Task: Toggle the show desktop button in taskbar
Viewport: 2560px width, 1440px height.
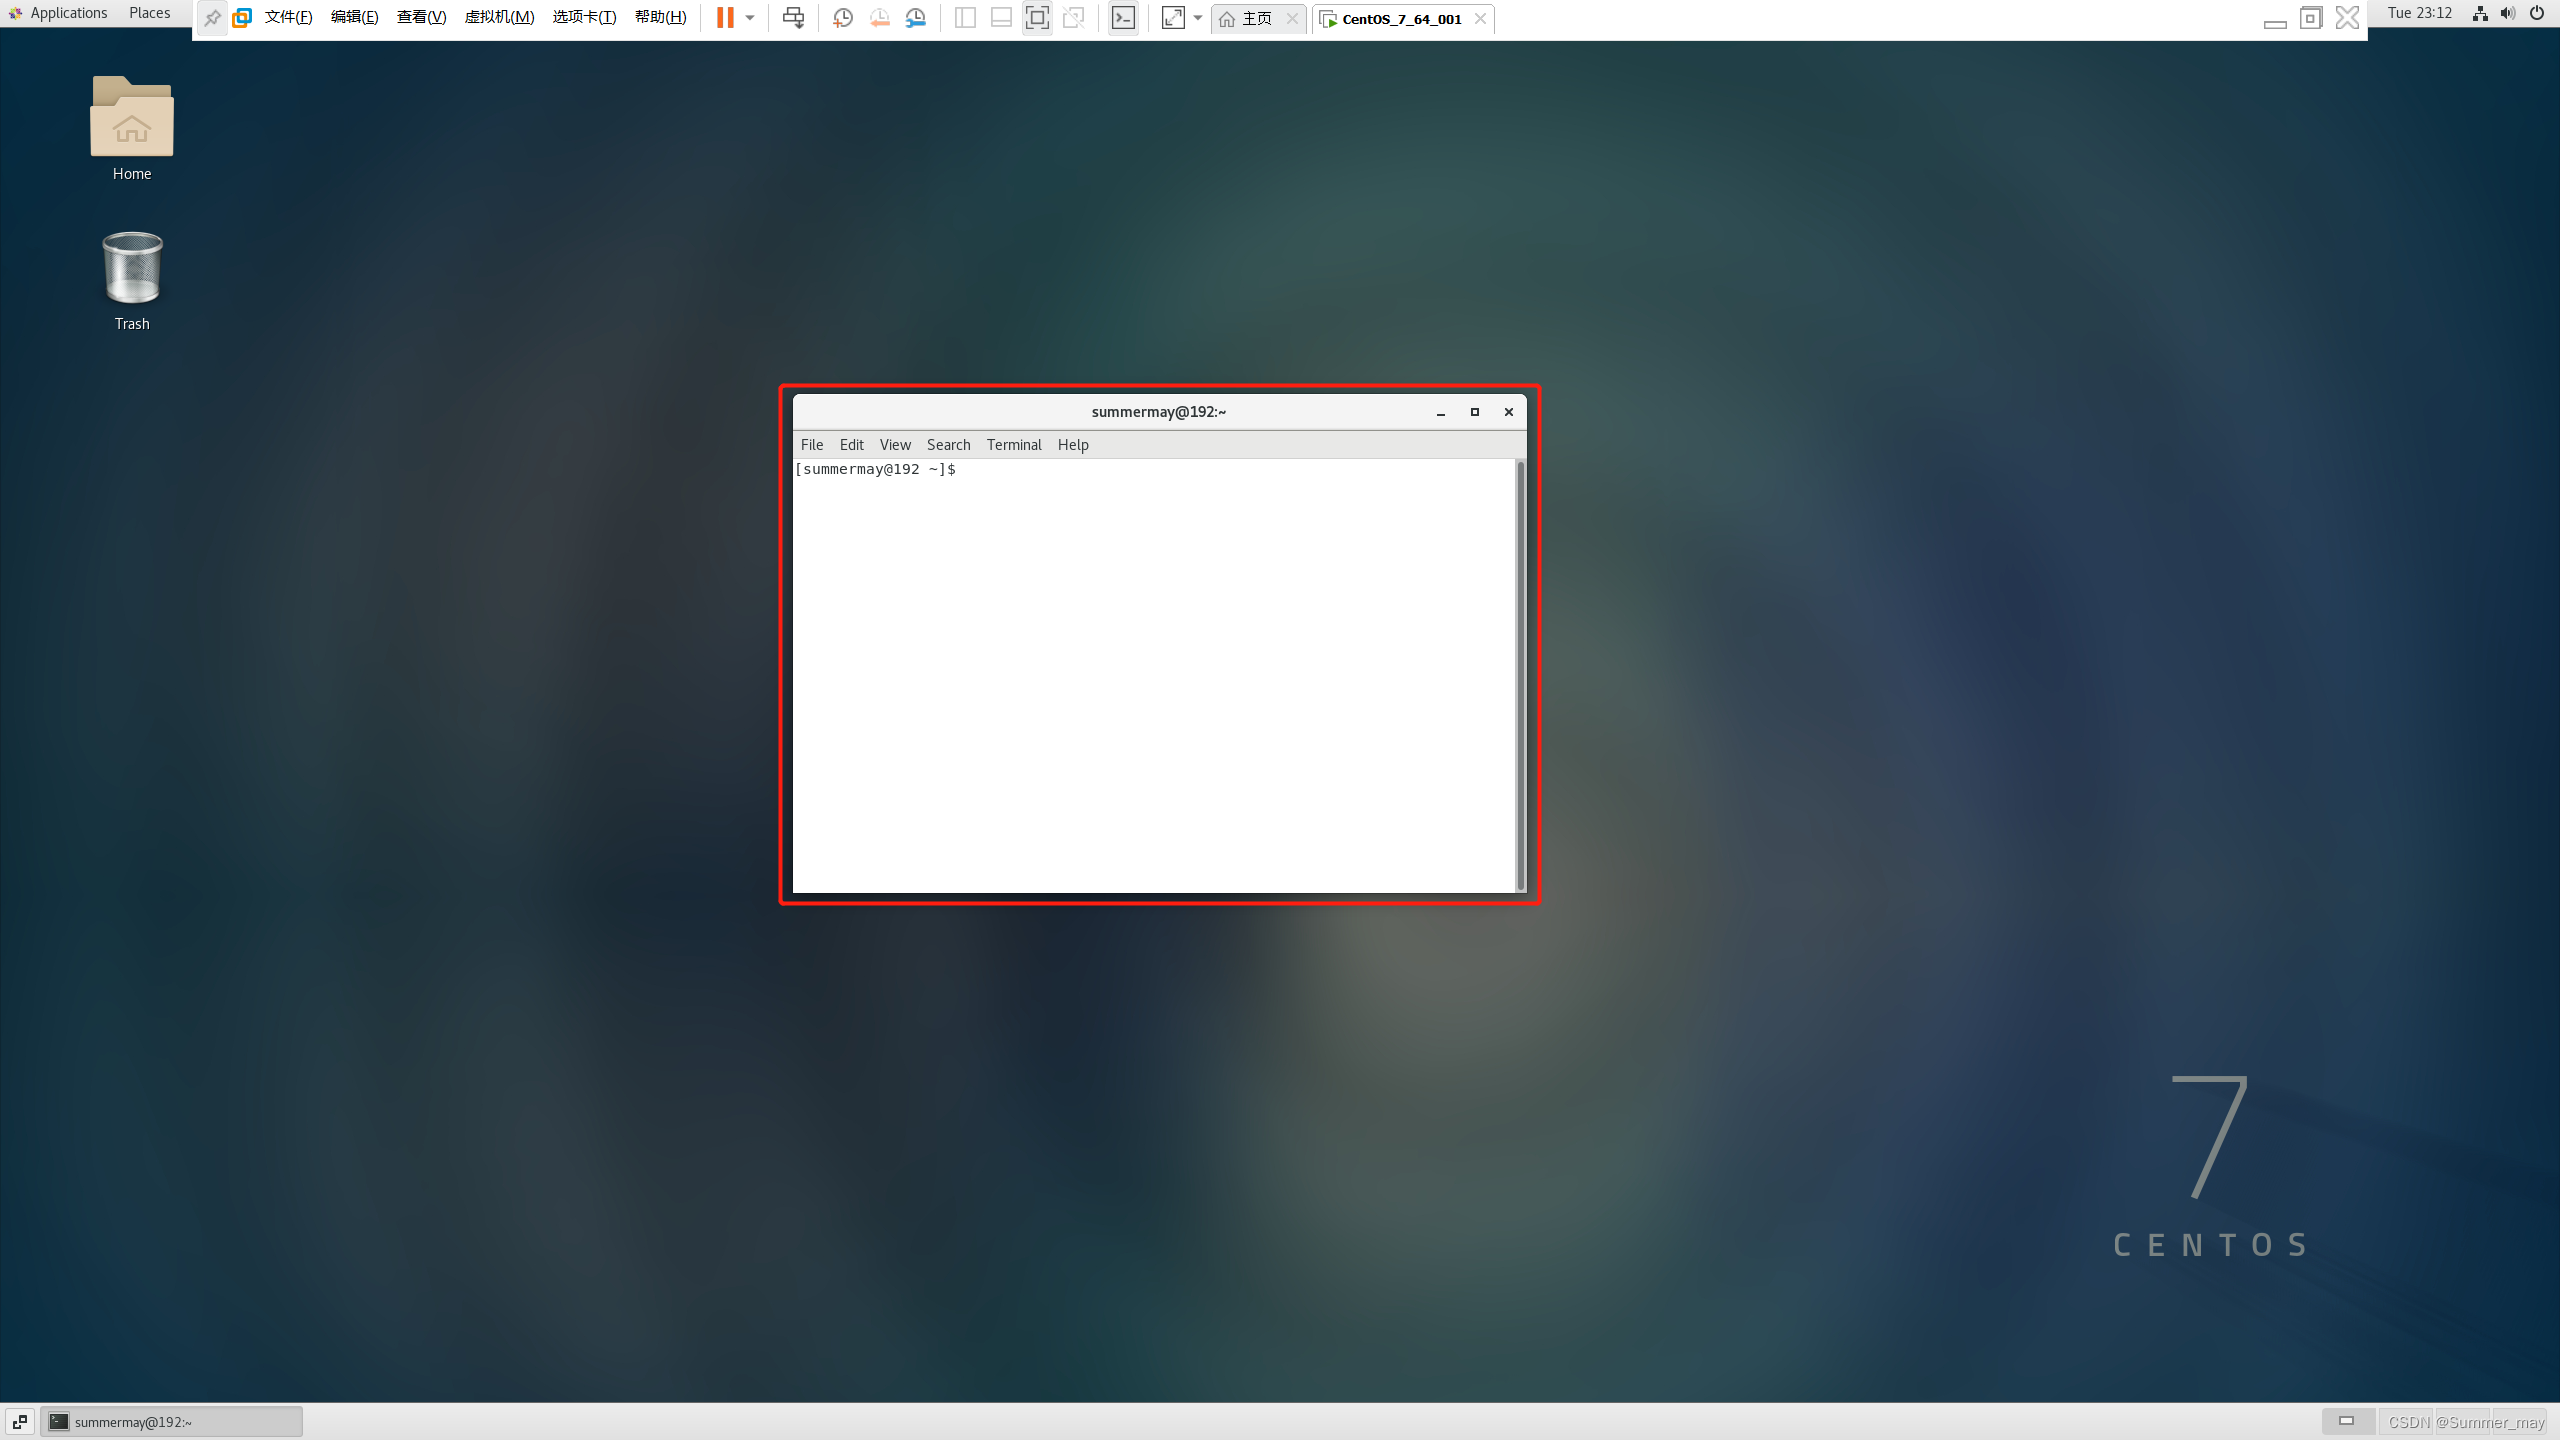Action: [19, 1421]
